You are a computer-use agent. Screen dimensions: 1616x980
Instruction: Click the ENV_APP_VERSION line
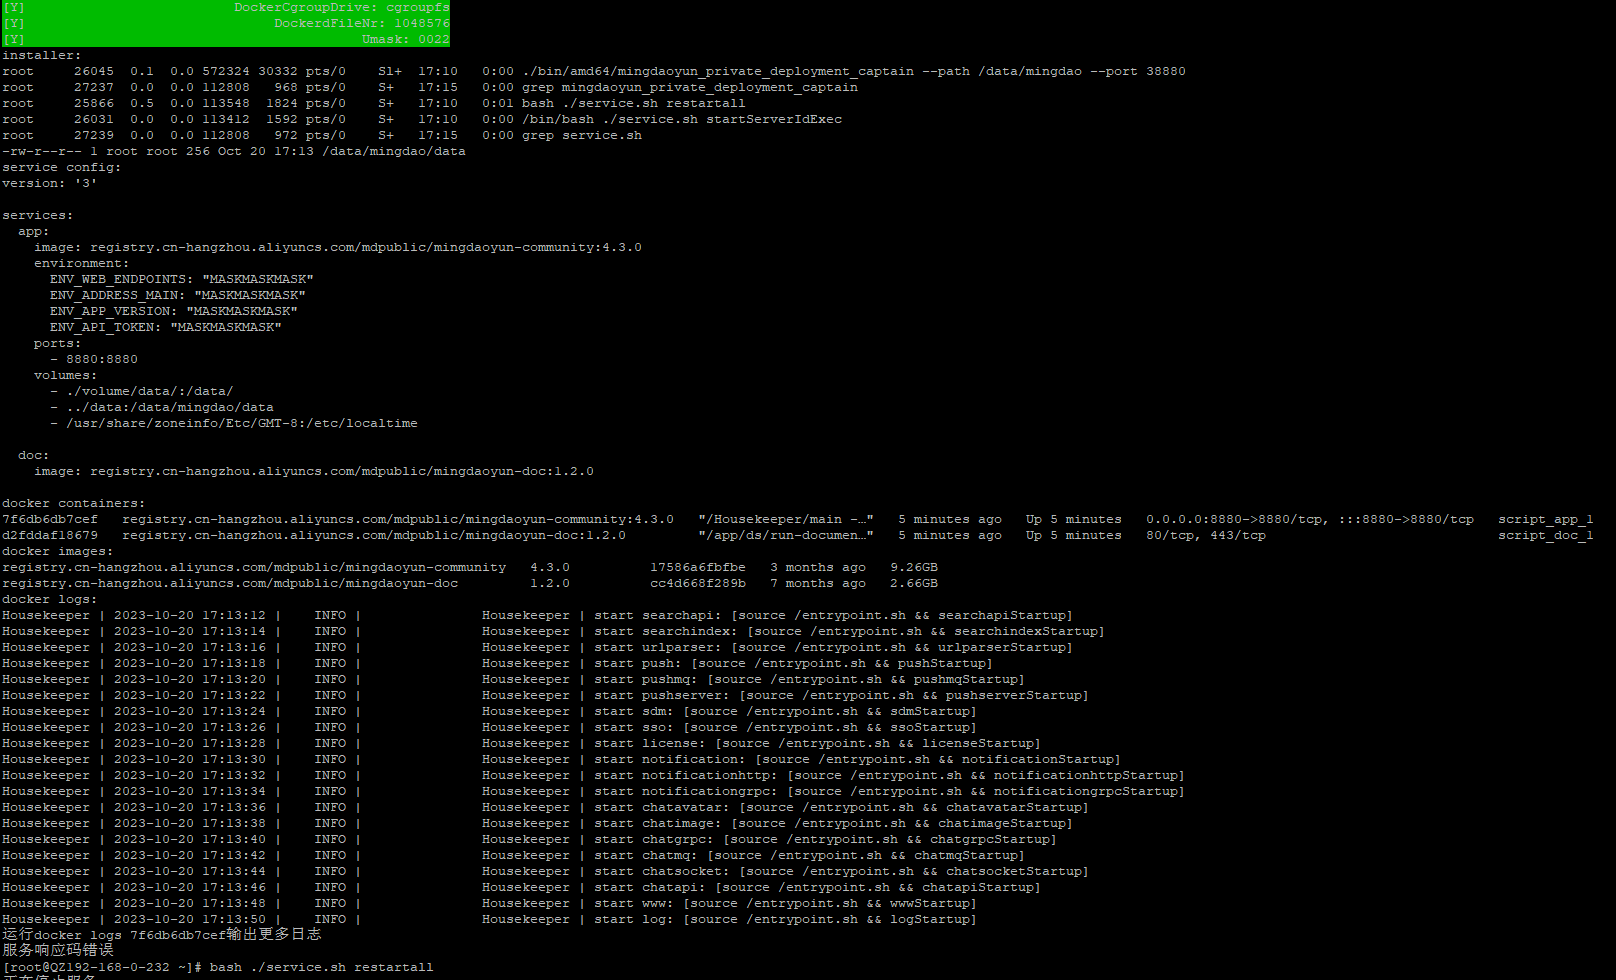[x=174, y=311]
